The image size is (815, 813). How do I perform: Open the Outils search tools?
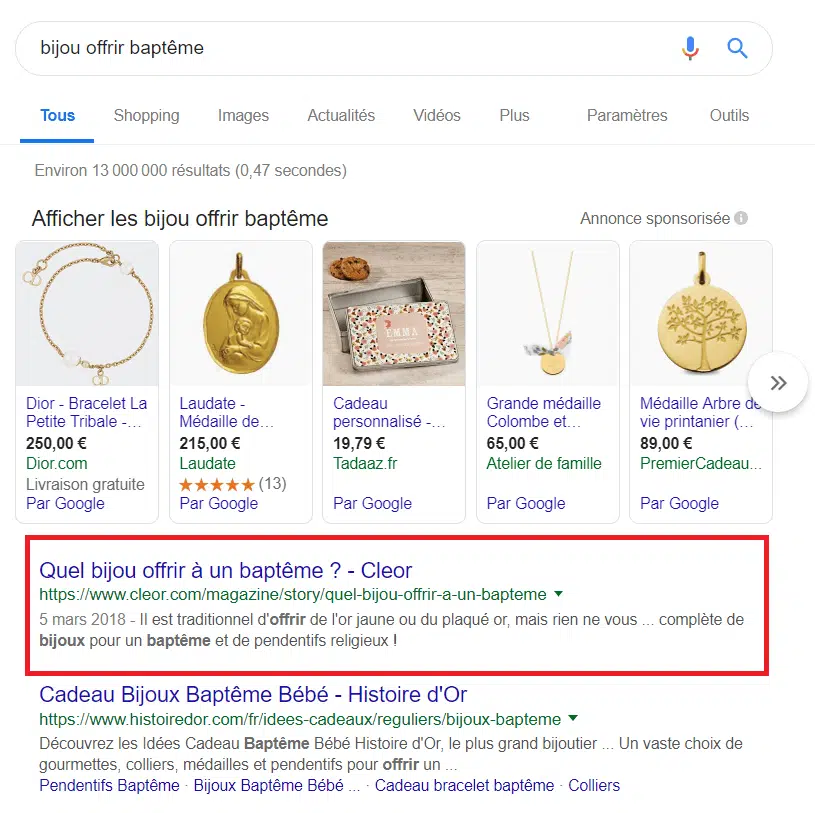729,115
